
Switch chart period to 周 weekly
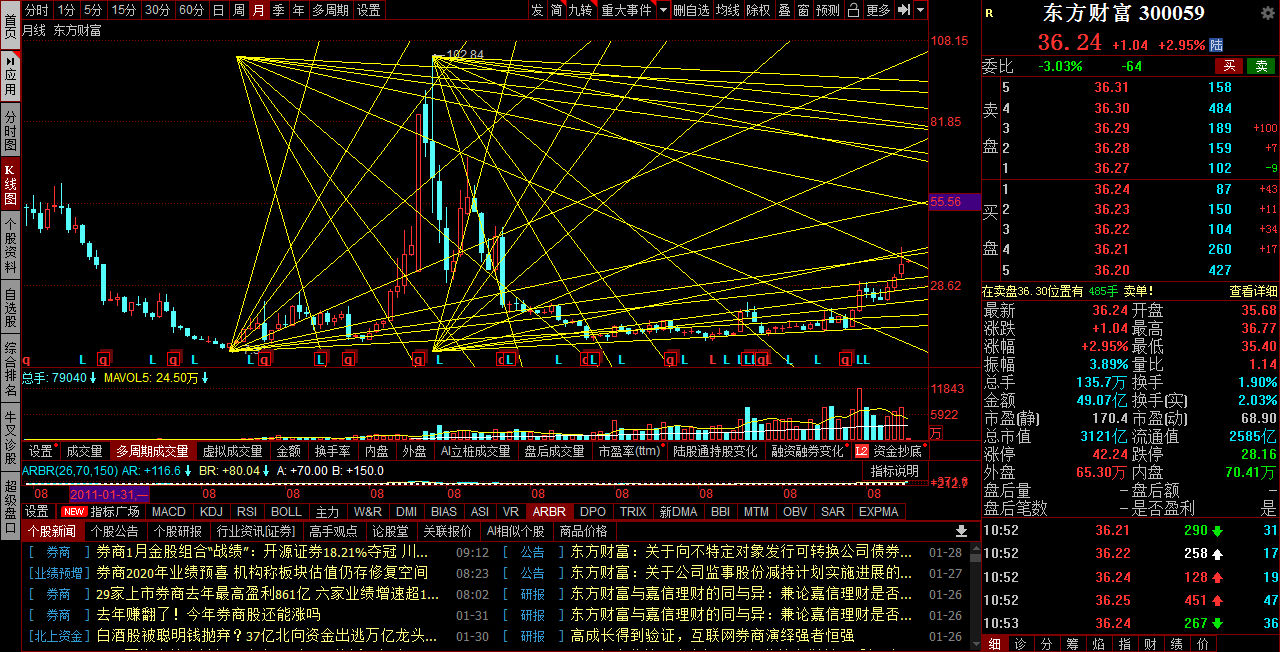point(238,10)
